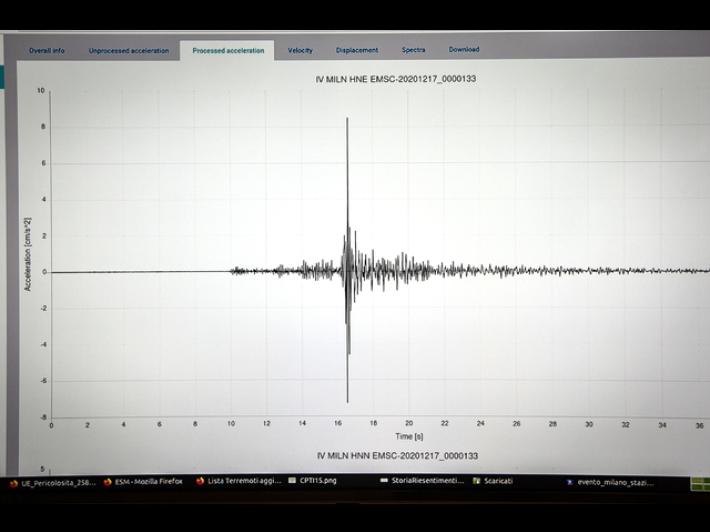Click icon beside evento_milano_stazi taskbar entry
The image size is (710, 532).
tap(570, 483)
